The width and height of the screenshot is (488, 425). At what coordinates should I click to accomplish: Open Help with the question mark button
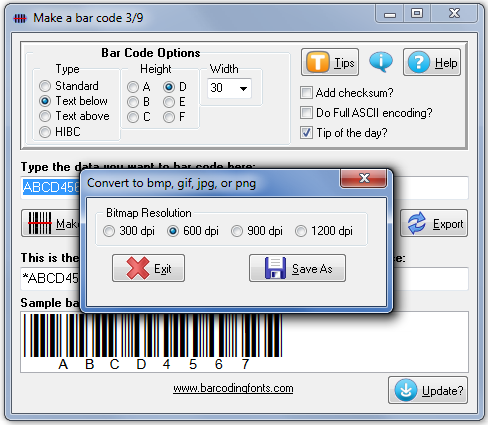click(432, 62)
